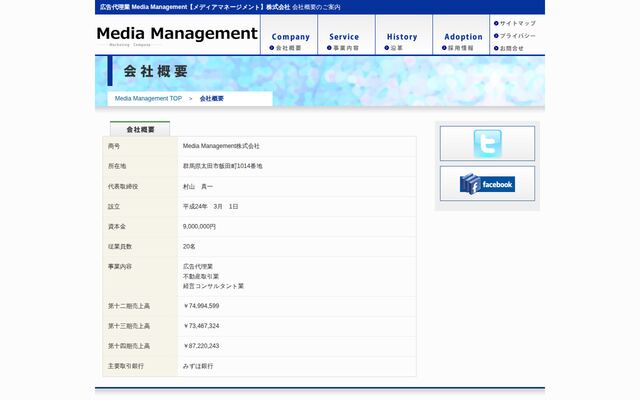This screenshot has width=640, height=400.
Task: Click 会社概要 in breadcrumb
Action: (x=211, y=98)
